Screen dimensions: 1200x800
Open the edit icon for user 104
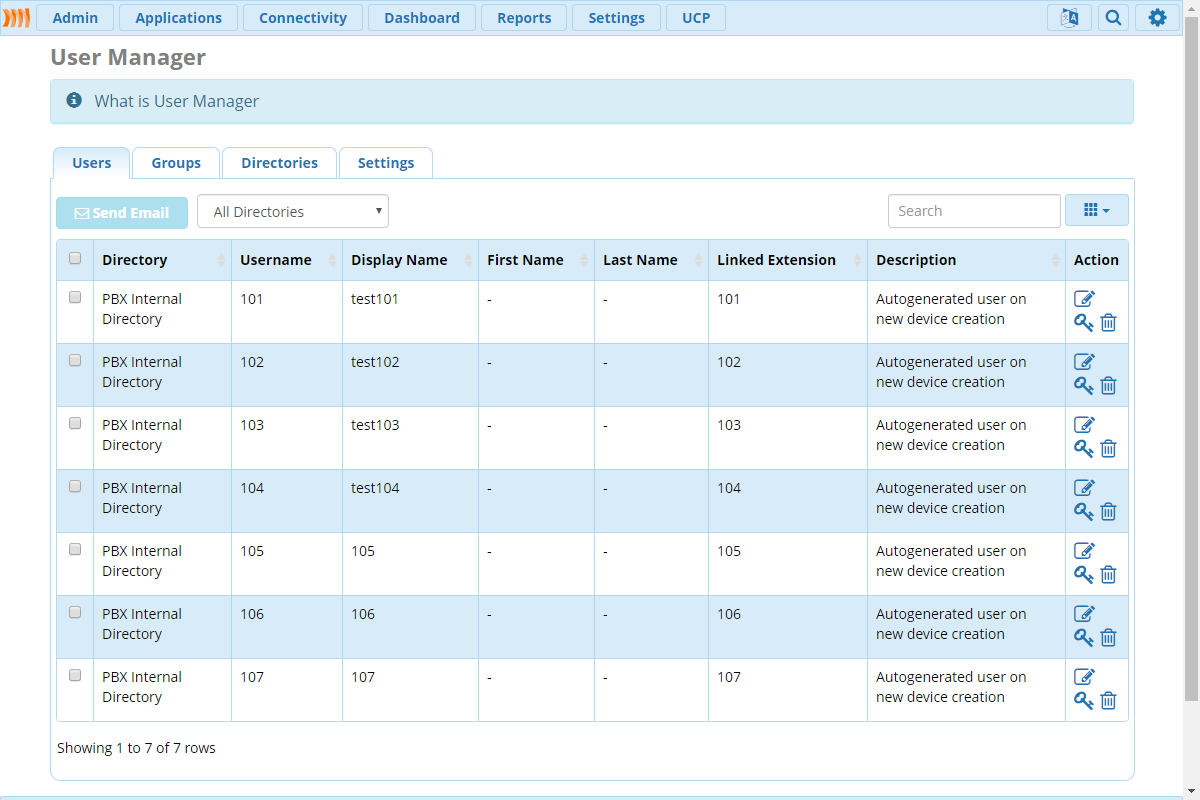click(x=1084, y=488)
